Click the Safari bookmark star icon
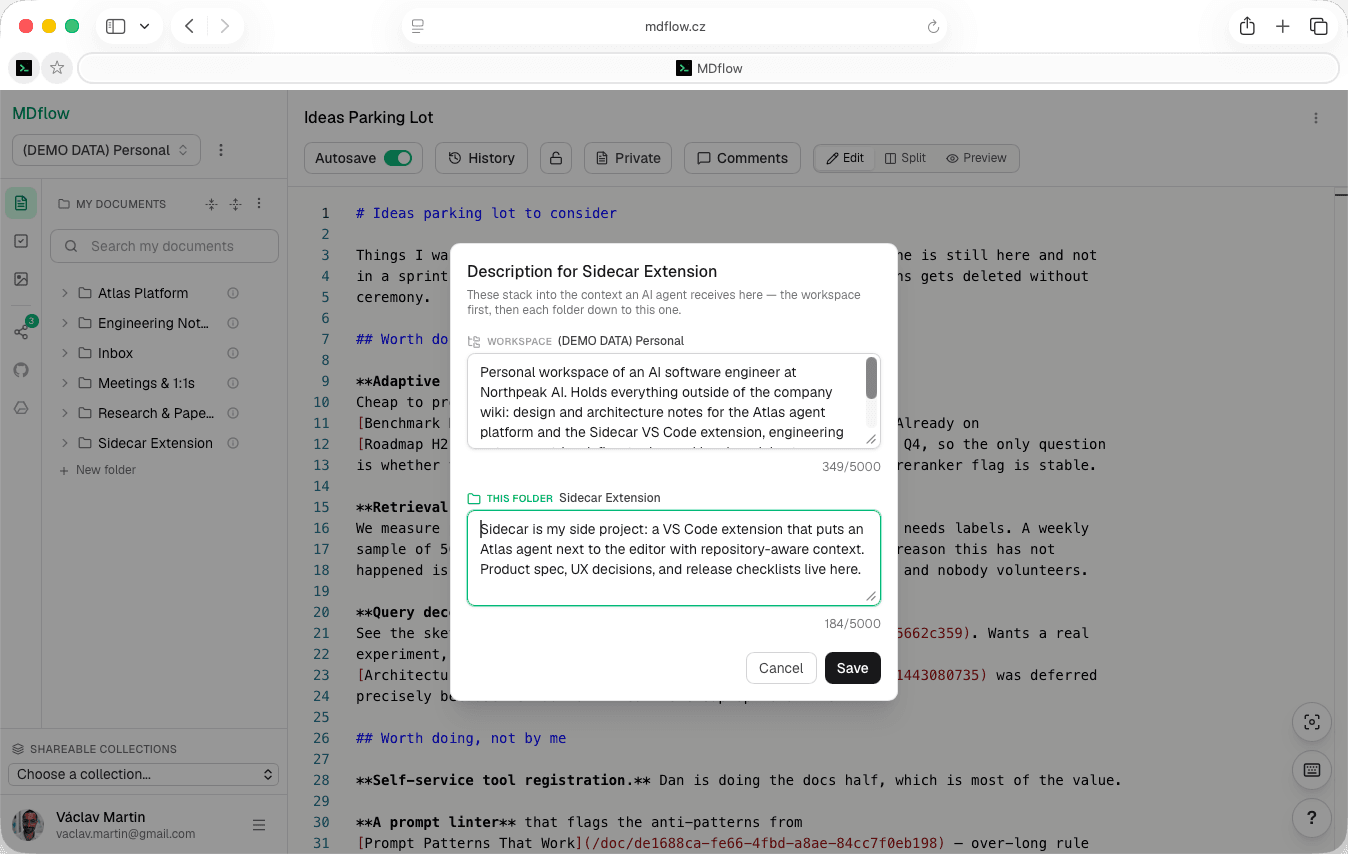This screenshot has height=854, width=1348. (57, 68)
